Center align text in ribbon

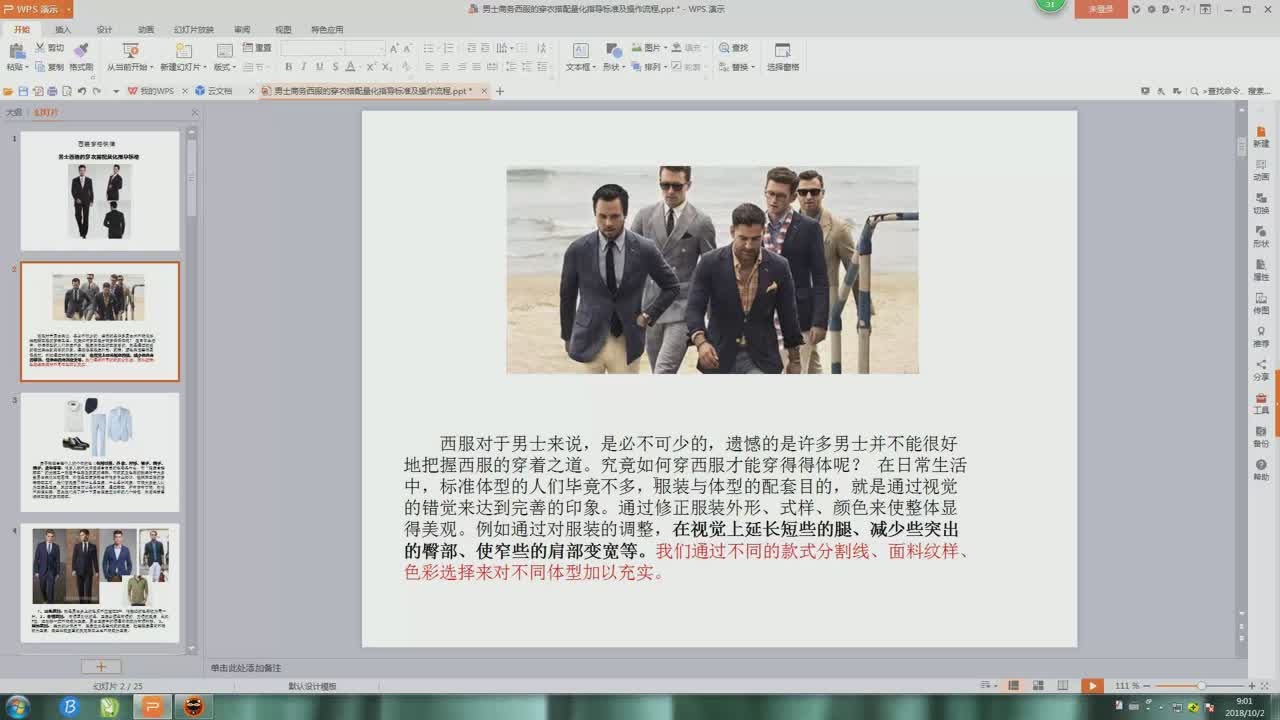click(x=446, y=67)
